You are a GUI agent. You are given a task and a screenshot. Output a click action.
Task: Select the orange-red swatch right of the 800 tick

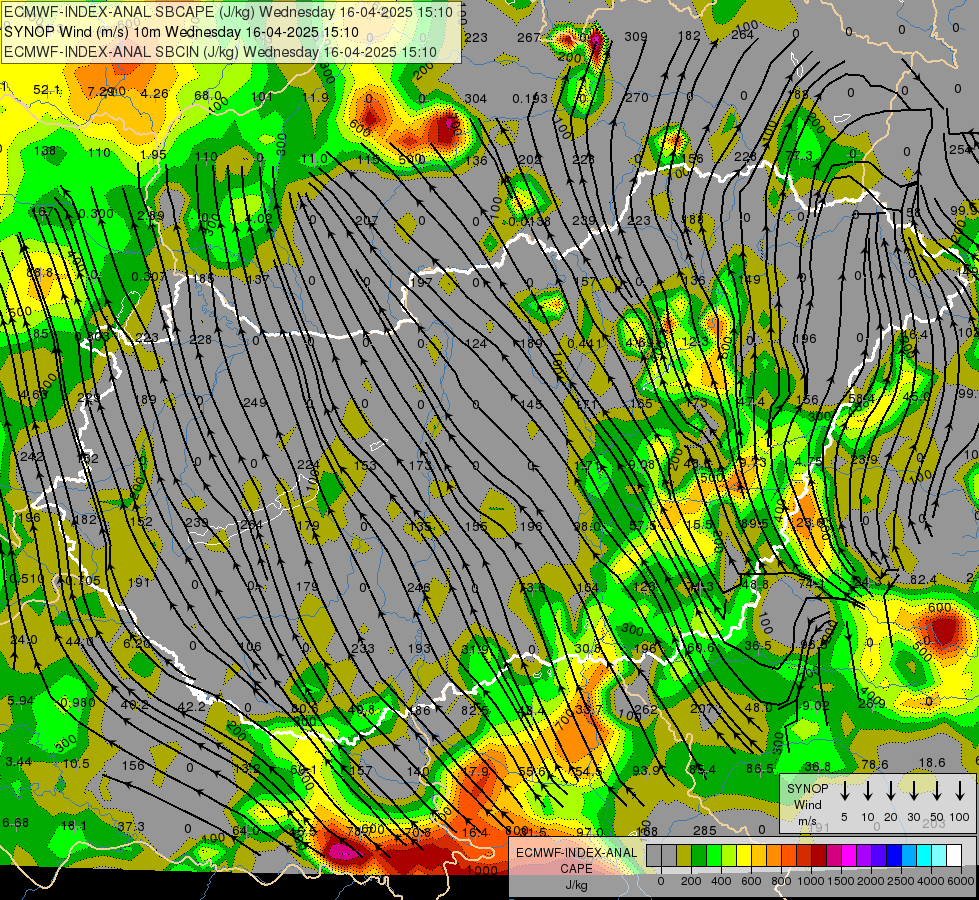(790, 856)
